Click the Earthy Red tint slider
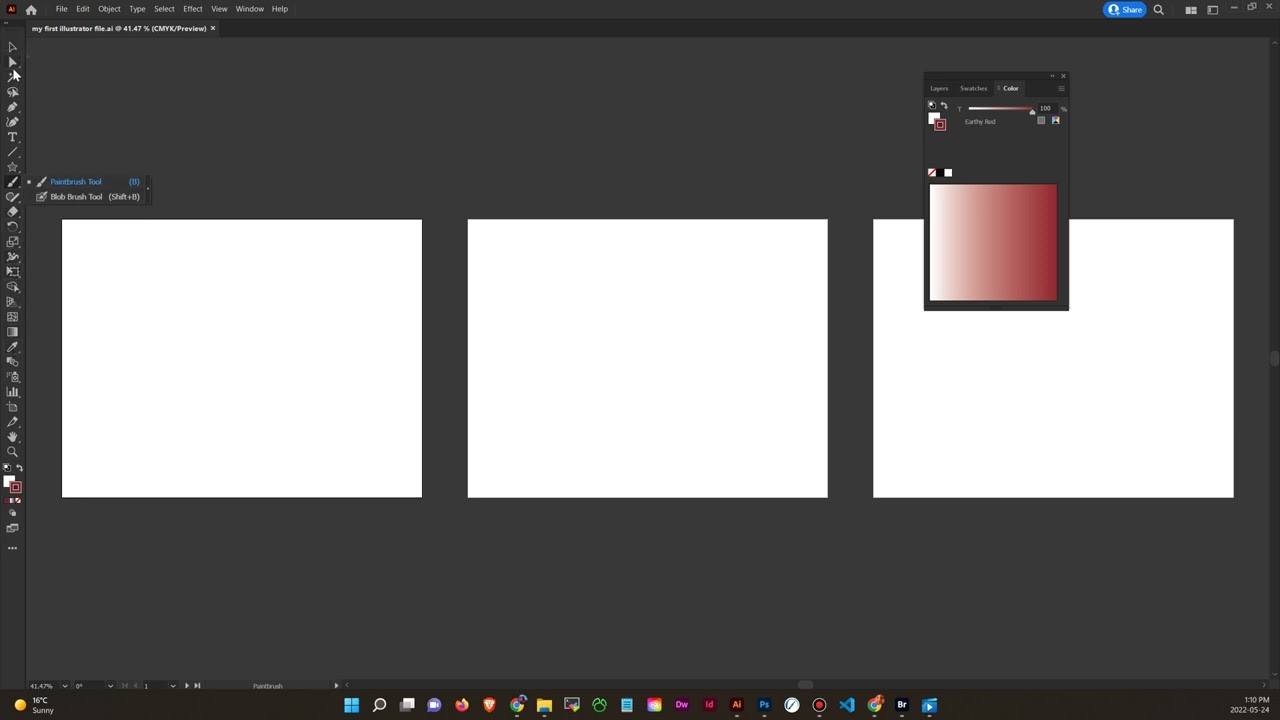The height and width of the screenshot is (720, 1280). pyautogui.click(x=1000, y=109)
